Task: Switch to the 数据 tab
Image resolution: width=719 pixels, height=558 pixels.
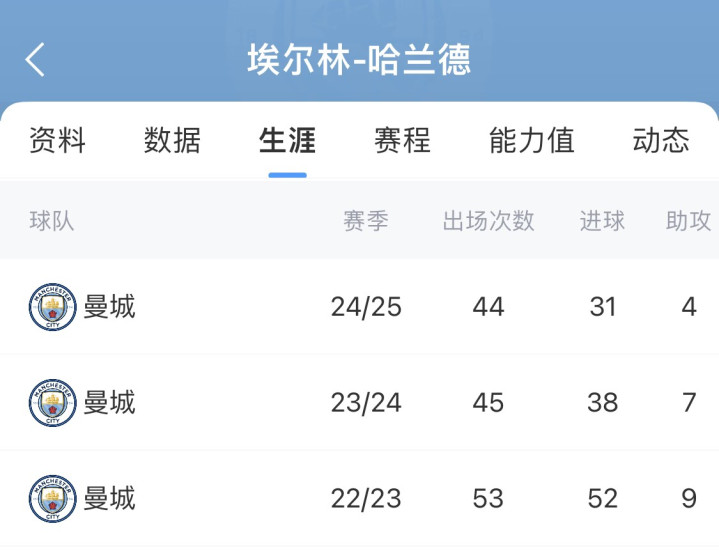Action: 172,140
